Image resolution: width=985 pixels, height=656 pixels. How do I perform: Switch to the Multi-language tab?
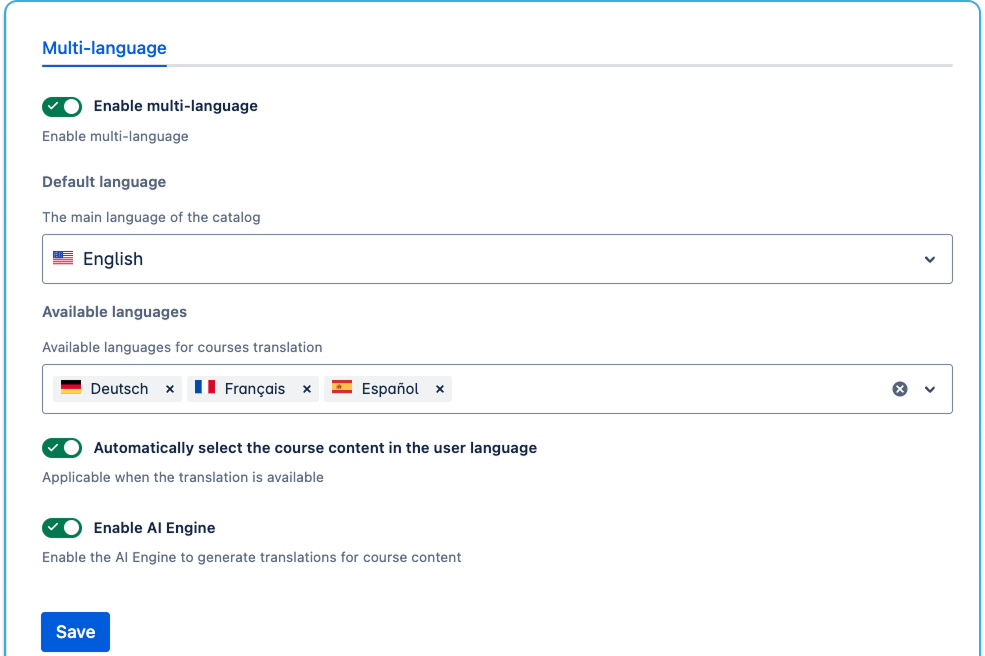[x=104, y=48]
